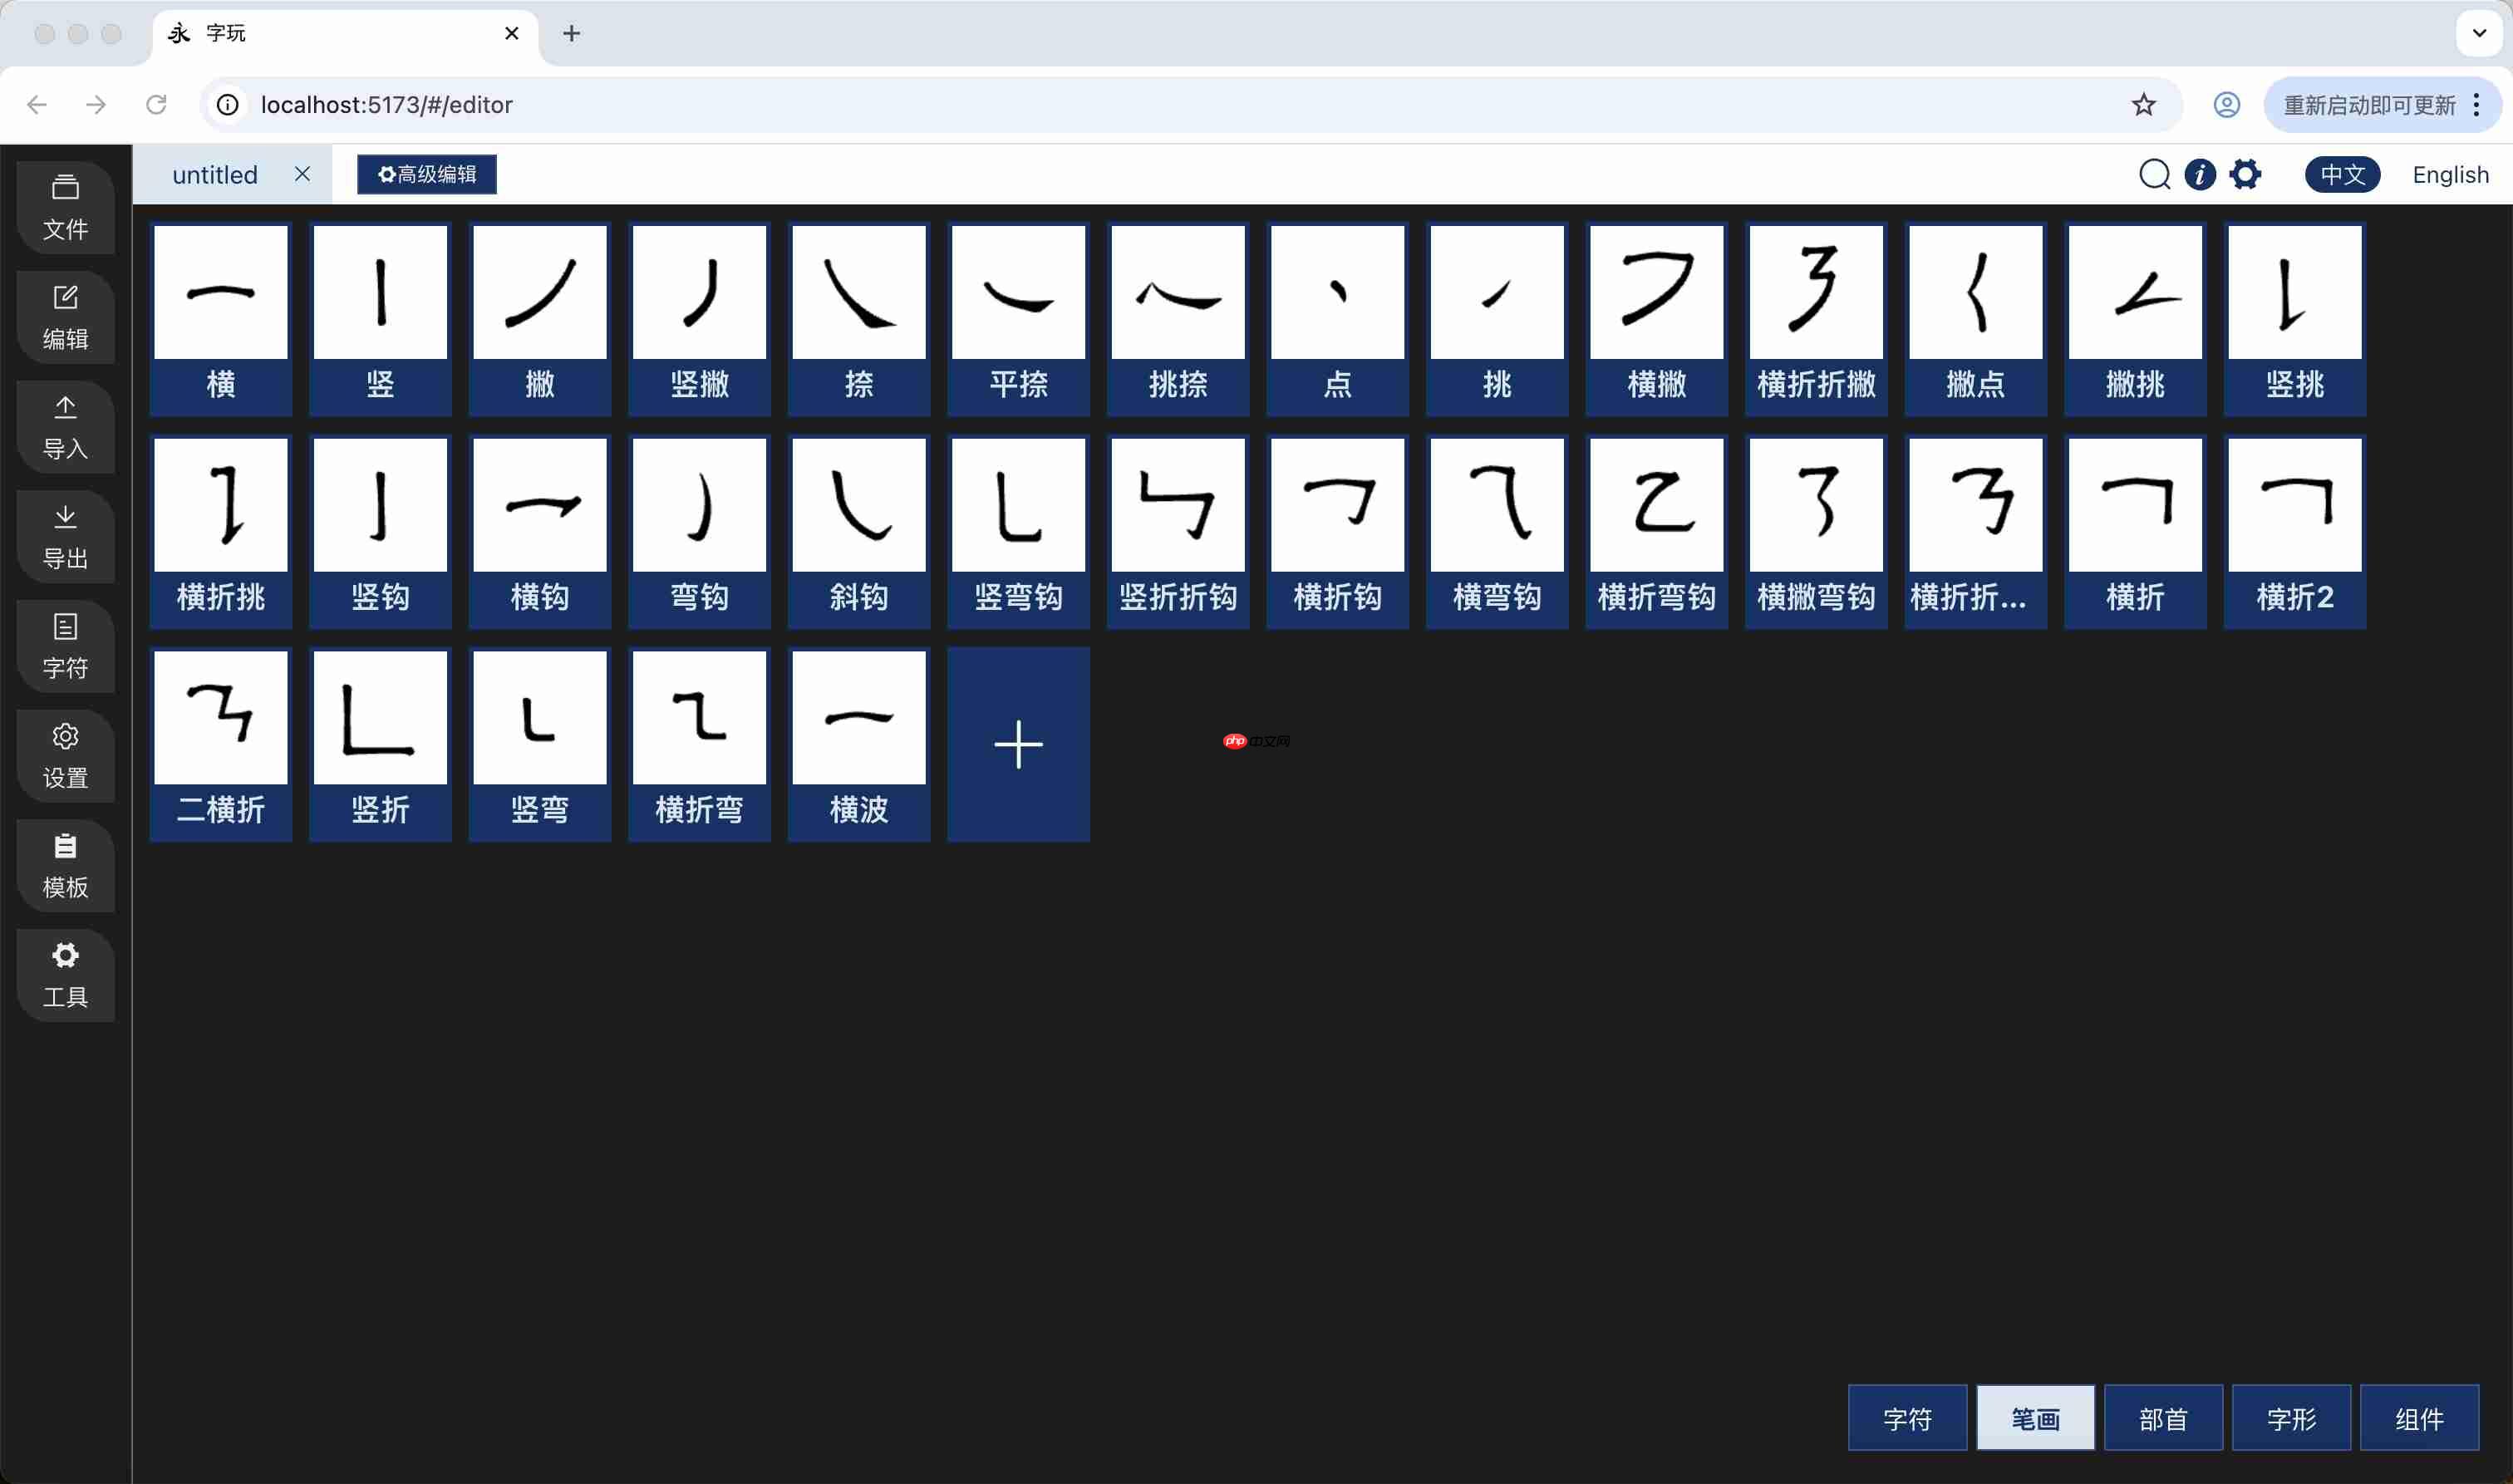Switch language to English
The height and width of the screenshot is (1484, 2513).
pyautogui.click(x=2451, y=174)
